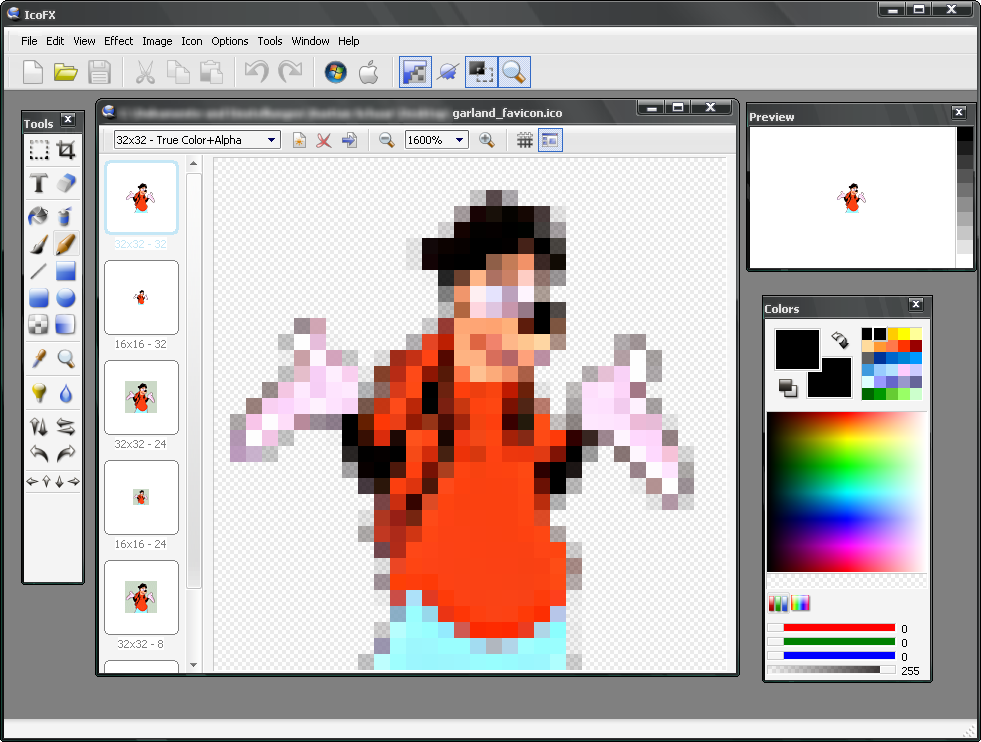The width and height of the screenshot is (981, 742).
Task: Select the rectangular selection tool
Action: [38, 151]
